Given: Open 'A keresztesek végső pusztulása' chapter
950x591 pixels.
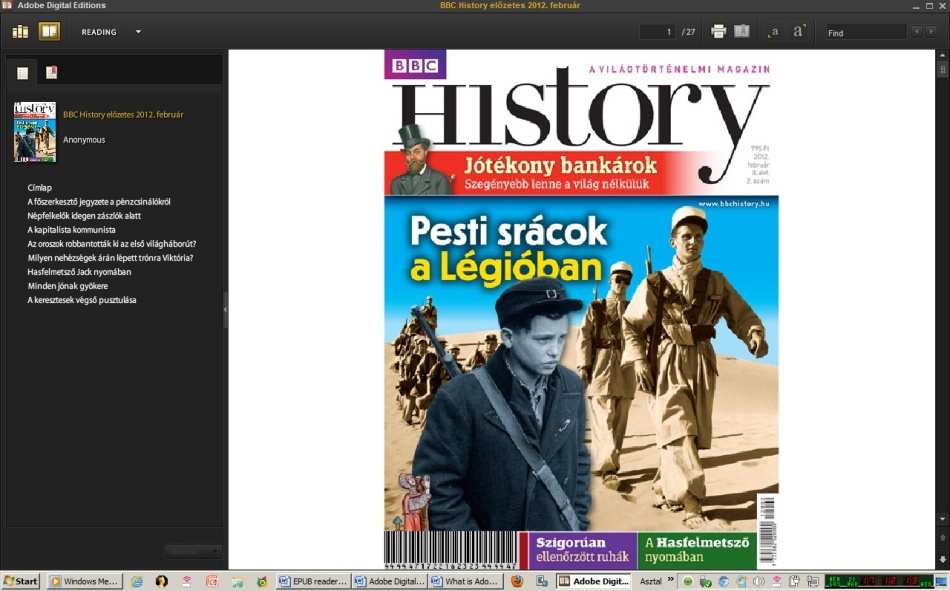Looking at the screenshot, I should click(x=82, y=299).
